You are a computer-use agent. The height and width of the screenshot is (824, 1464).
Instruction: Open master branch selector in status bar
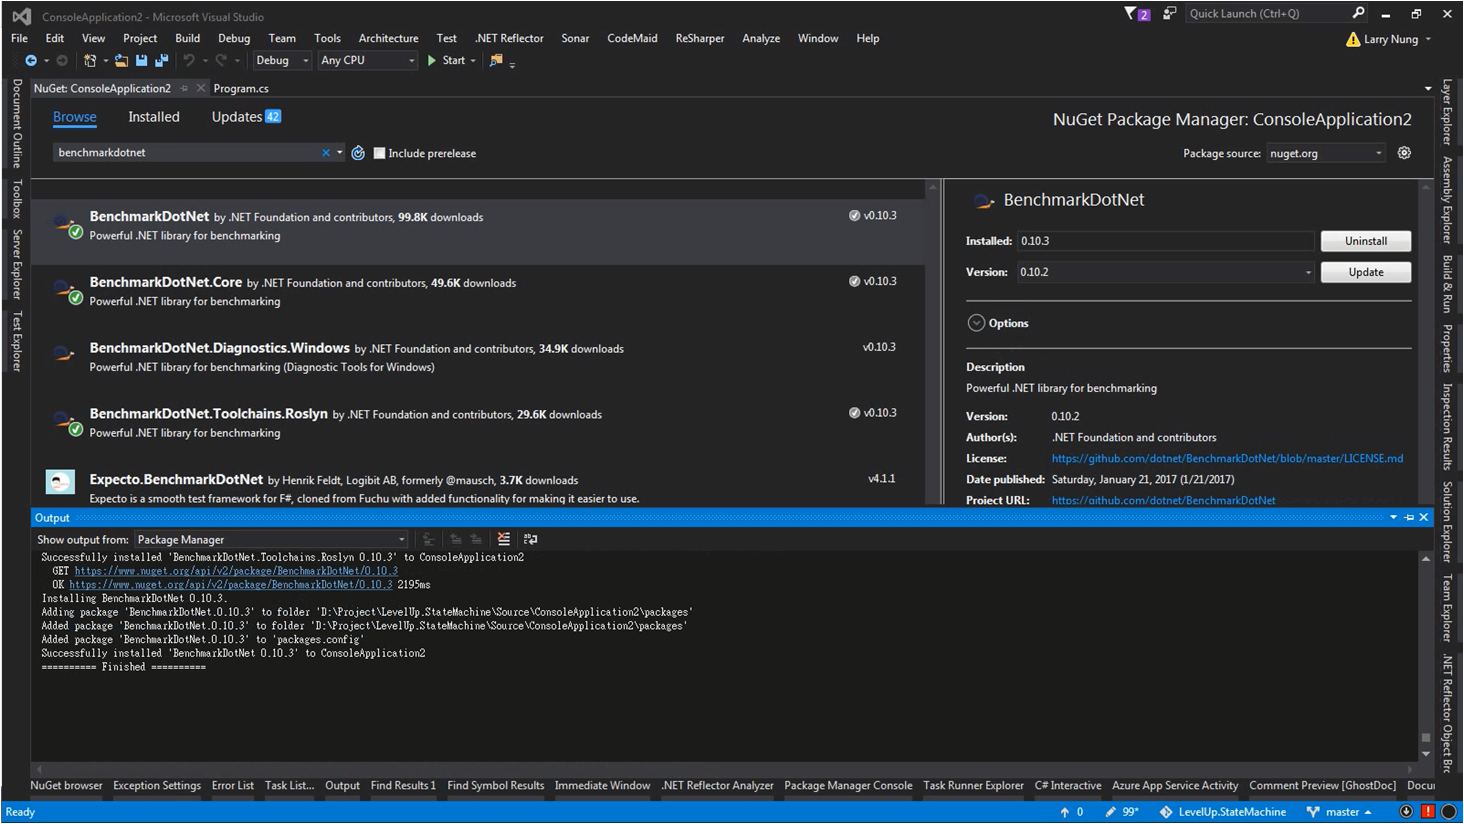point(1340,812)
